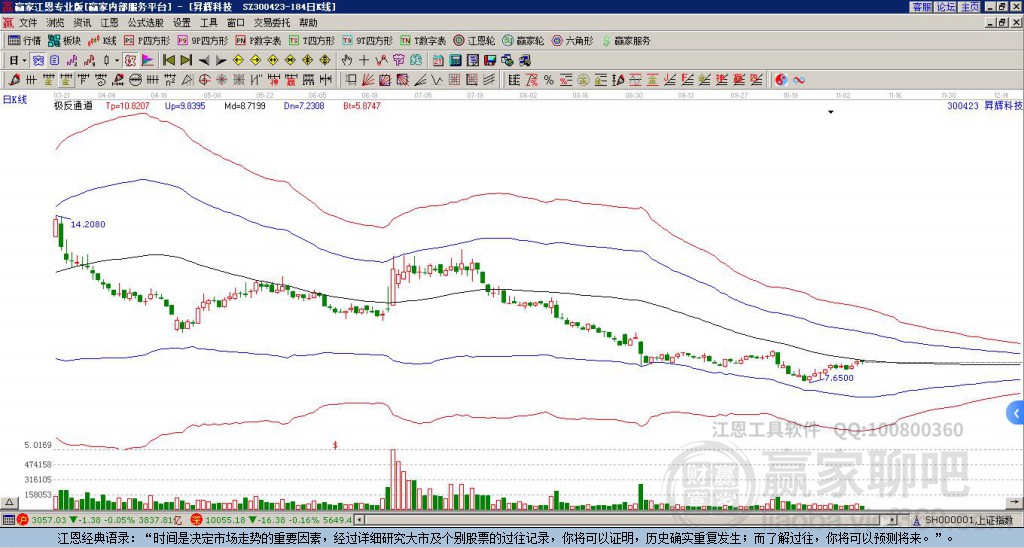This screenshot has width=1024, height=548.
Task: Open P四方形 tool
Action: pyautogui.click(x=147, y=40)
